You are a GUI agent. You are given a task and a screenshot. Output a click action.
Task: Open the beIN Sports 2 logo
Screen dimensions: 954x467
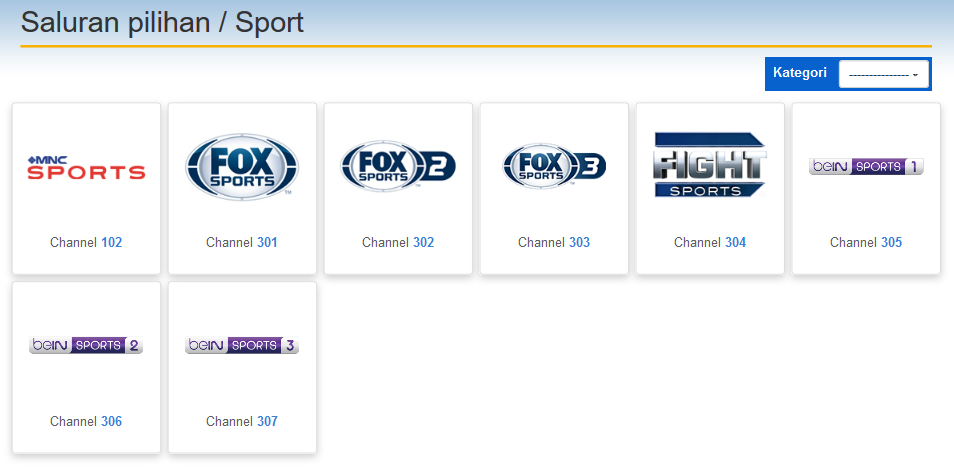86,345
